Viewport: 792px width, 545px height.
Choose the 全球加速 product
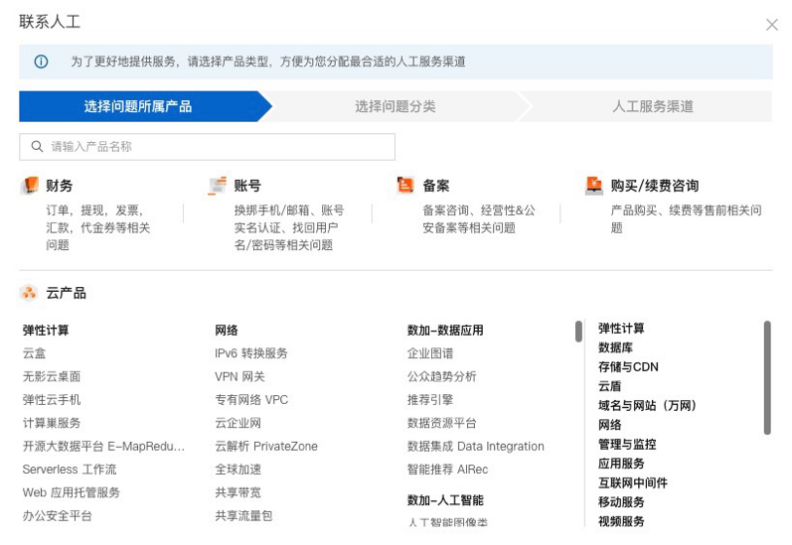238,469
